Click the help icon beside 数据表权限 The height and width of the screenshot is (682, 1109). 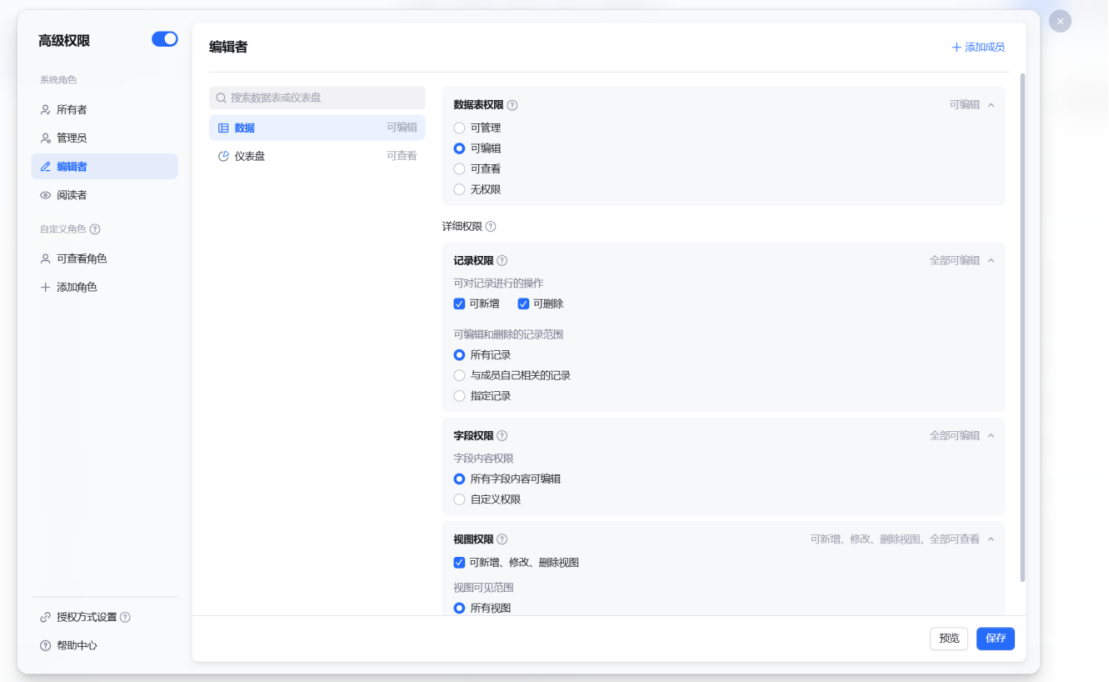point(512,105)
